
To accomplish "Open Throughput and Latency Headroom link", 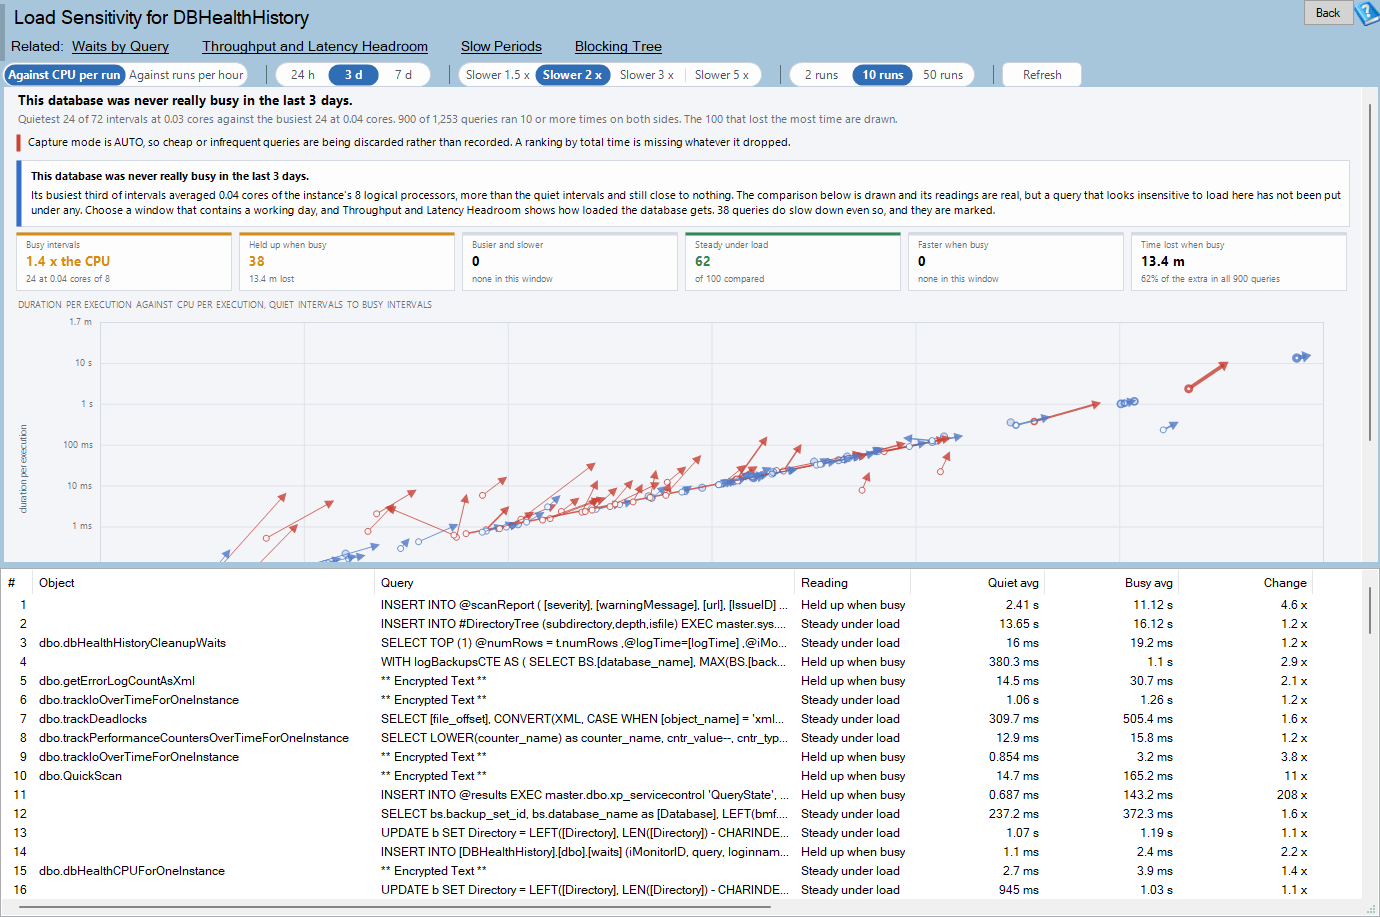I will coord(315,46).
